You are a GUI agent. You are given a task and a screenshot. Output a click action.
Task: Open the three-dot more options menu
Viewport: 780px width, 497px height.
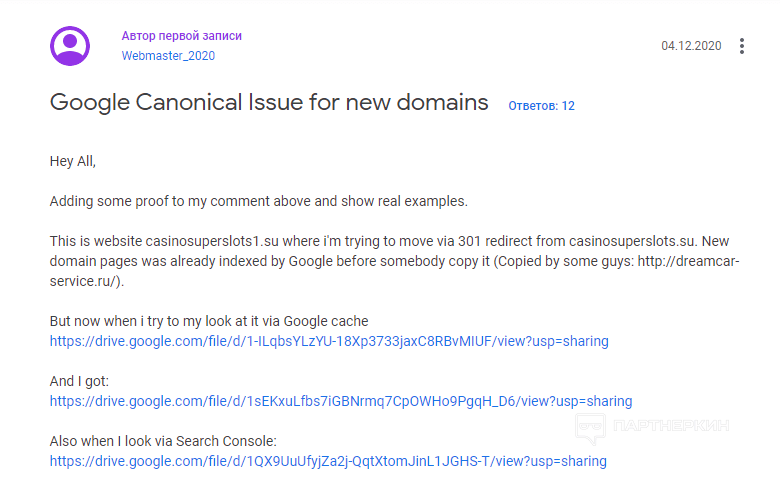(741, 46)
